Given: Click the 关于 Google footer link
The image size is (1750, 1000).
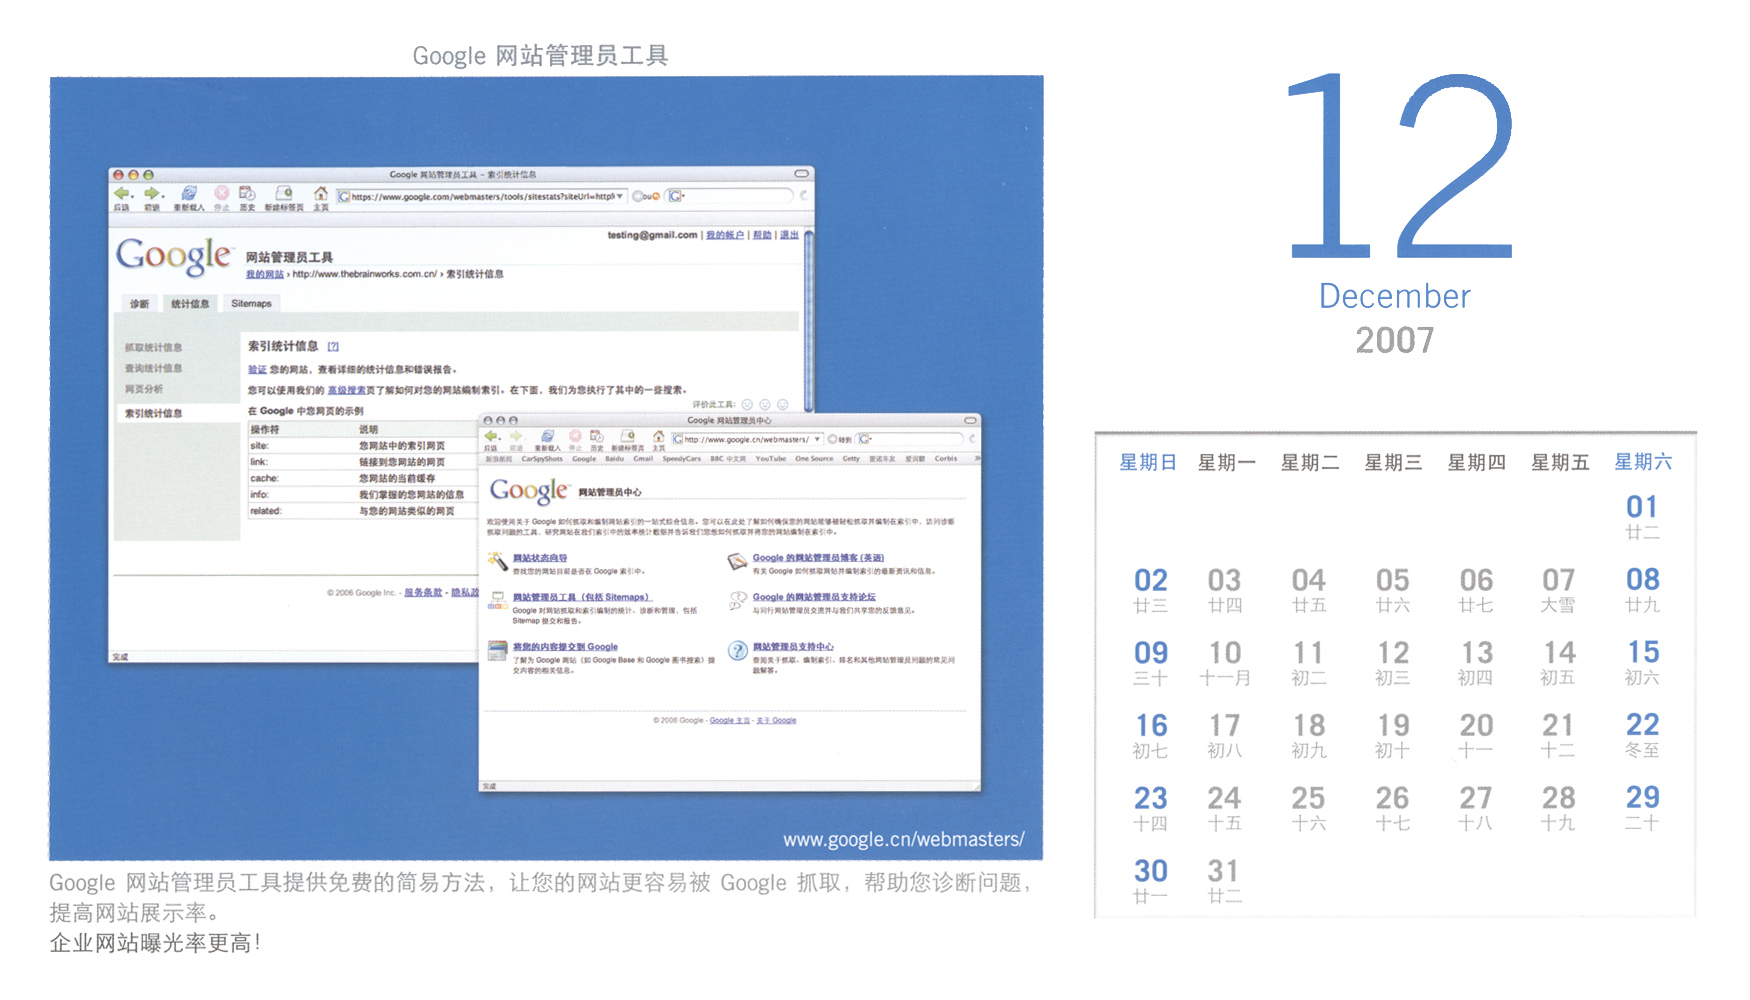Looking at the screenshot, I should pyautogui.click(x=776, y=721).
